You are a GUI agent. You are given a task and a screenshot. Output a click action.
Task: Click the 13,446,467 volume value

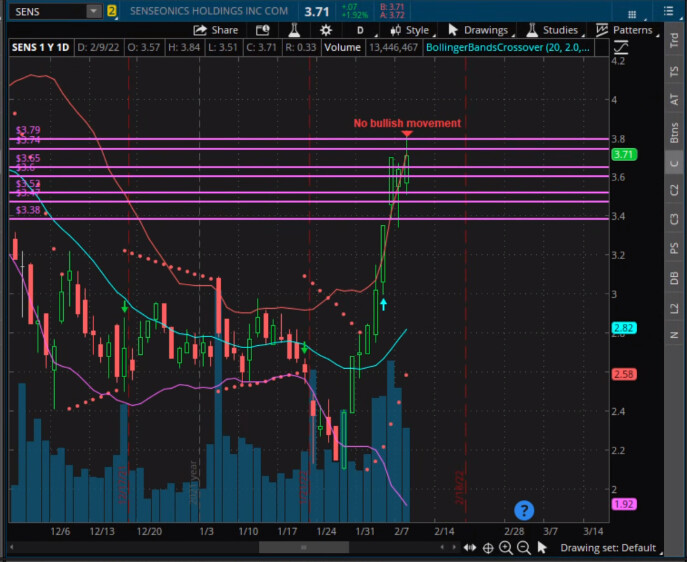[x=393, y=47]
